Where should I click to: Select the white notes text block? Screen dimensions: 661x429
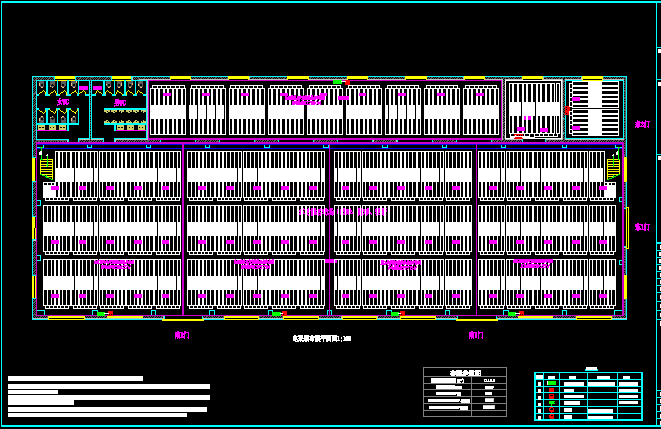pyautogui.click(x=108, y=396)
